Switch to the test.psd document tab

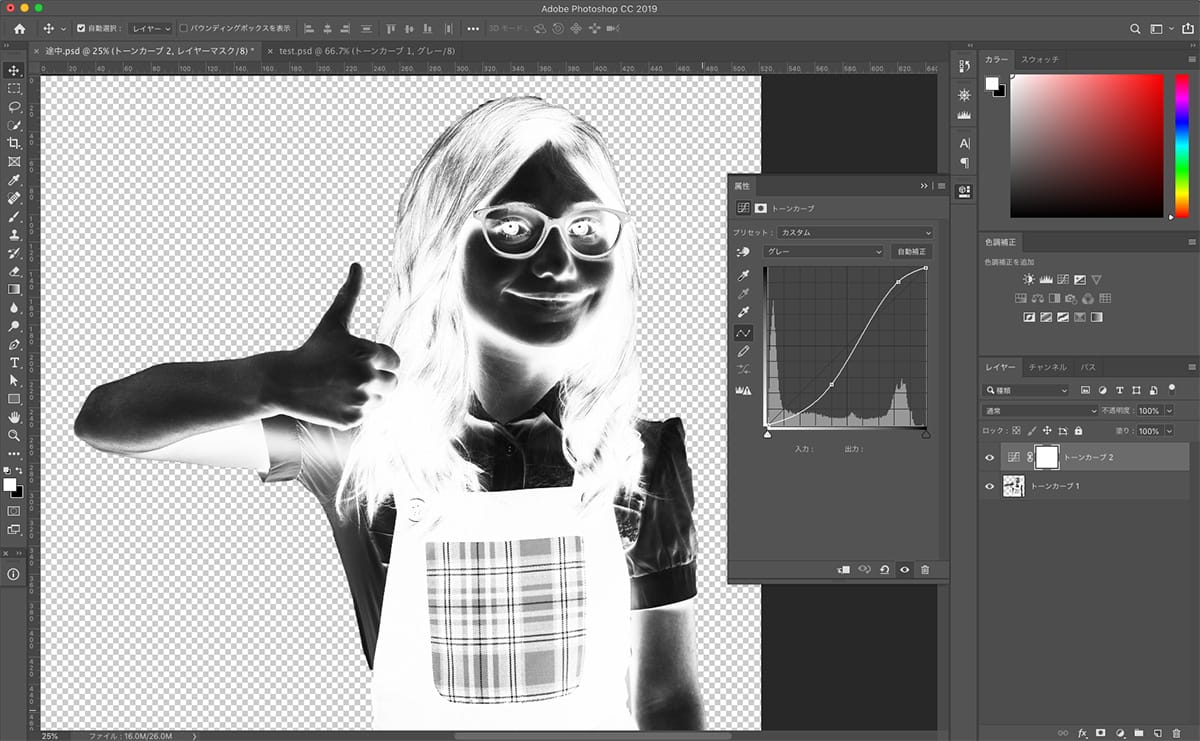coord(366,50)
